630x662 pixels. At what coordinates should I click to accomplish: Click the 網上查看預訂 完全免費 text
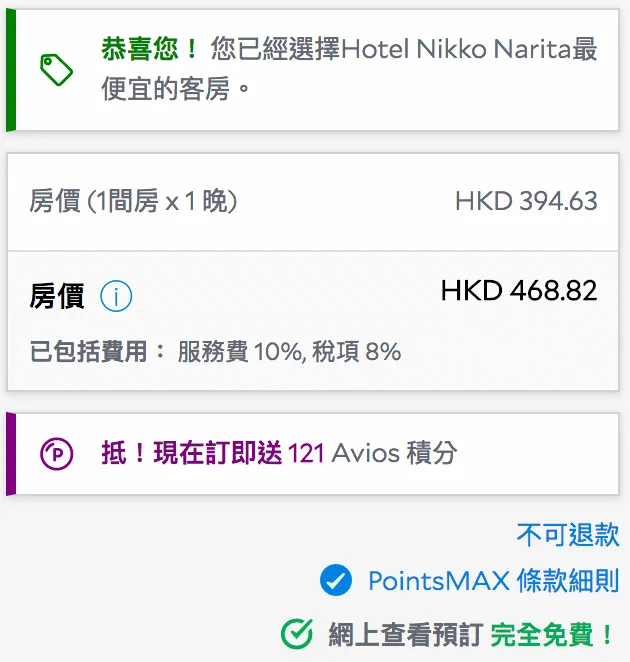coord(471,634)
